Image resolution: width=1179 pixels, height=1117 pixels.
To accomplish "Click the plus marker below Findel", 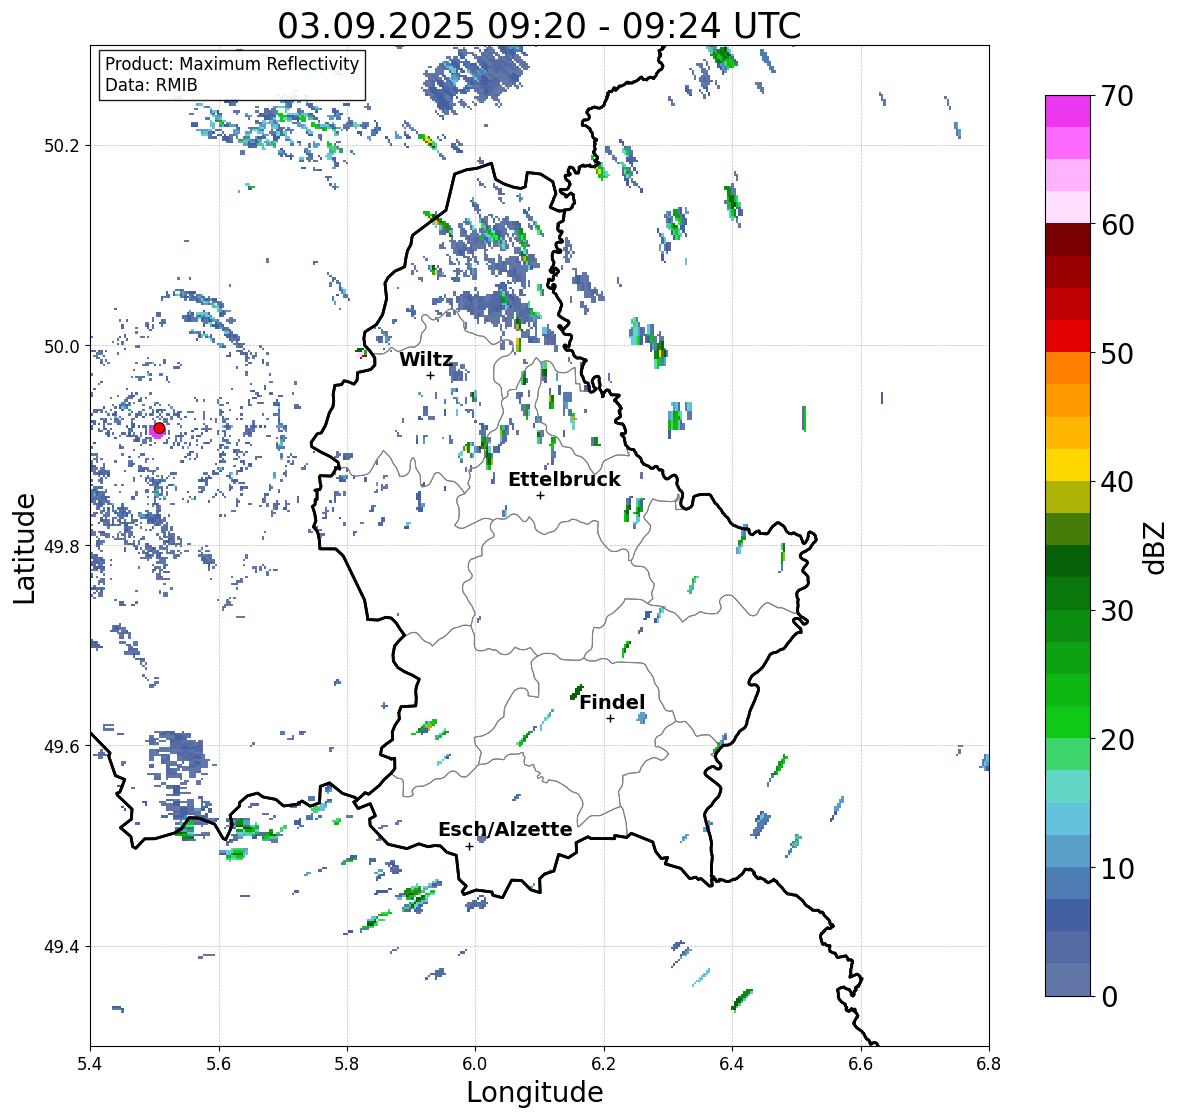I will 610,719.
